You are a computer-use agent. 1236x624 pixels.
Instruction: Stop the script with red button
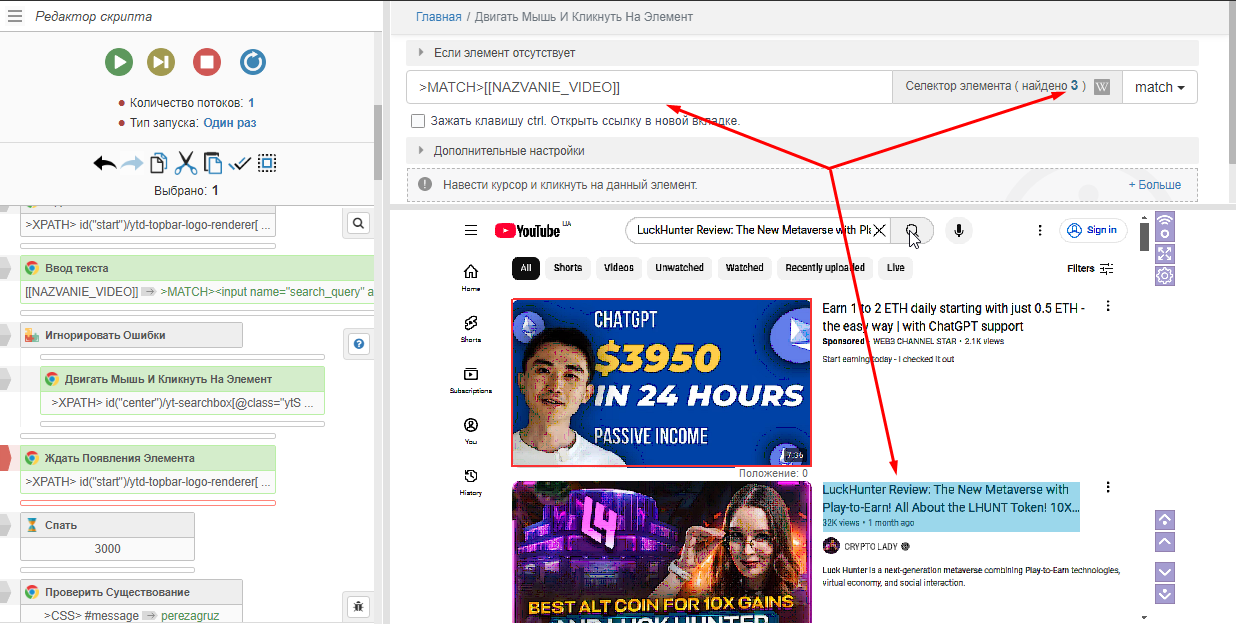tap(207, 62)
